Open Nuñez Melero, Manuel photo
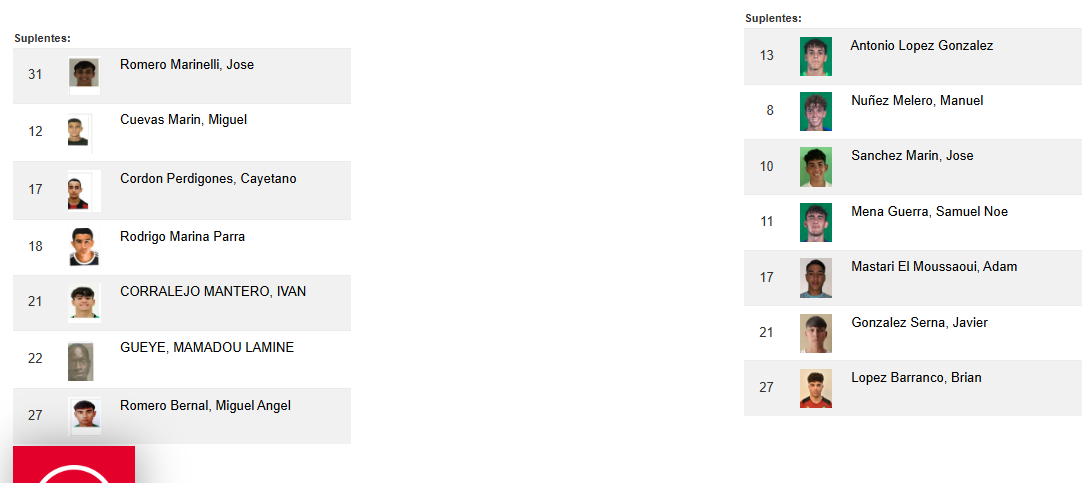 click(815, 111)
